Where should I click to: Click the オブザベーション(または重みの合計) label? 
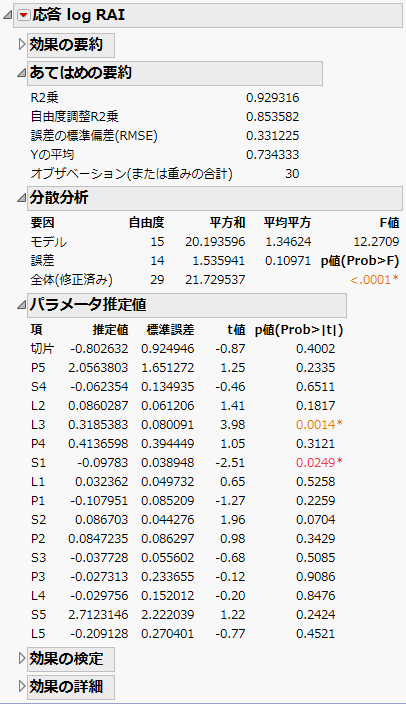[131, 174]
